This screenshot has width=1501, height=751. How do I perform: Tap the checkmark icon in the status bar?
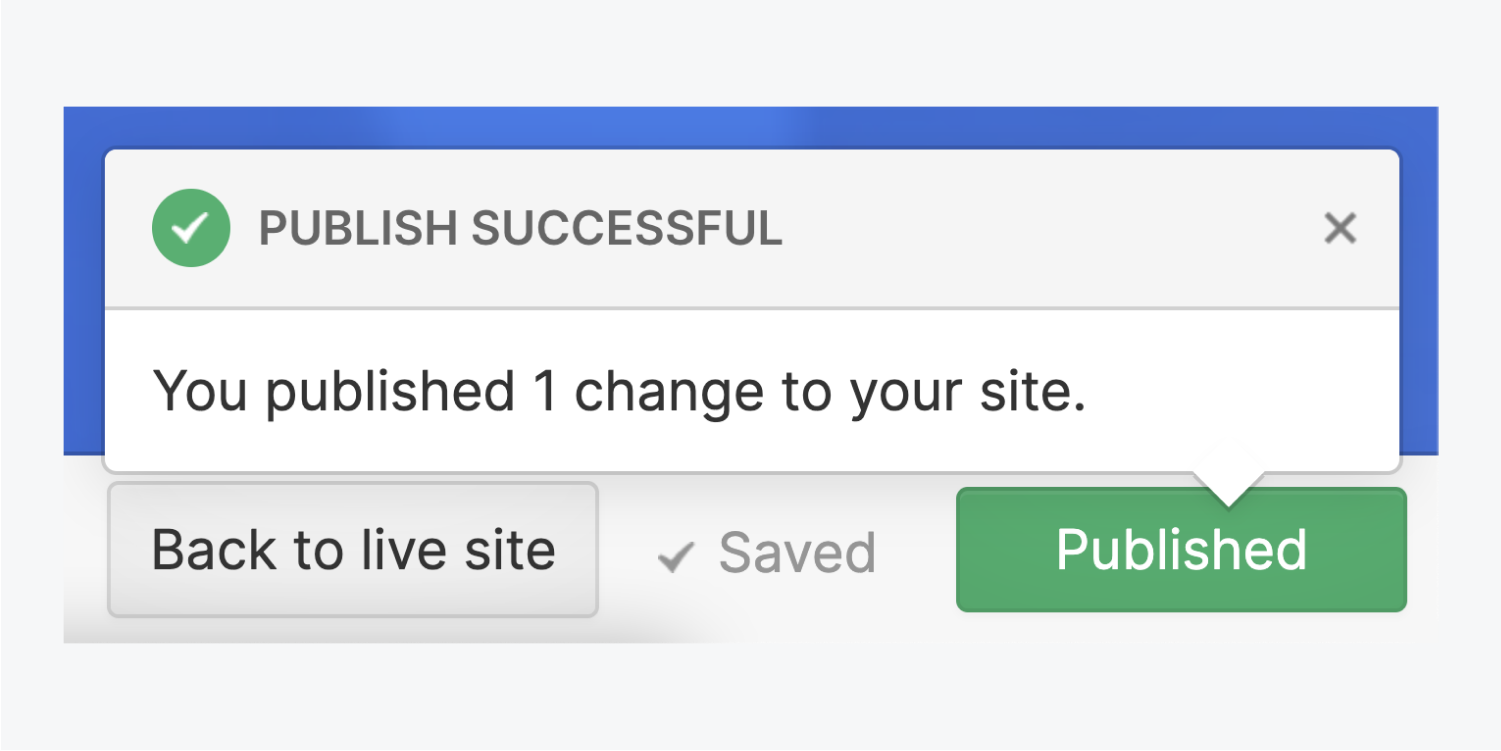(x=677, y=555)
